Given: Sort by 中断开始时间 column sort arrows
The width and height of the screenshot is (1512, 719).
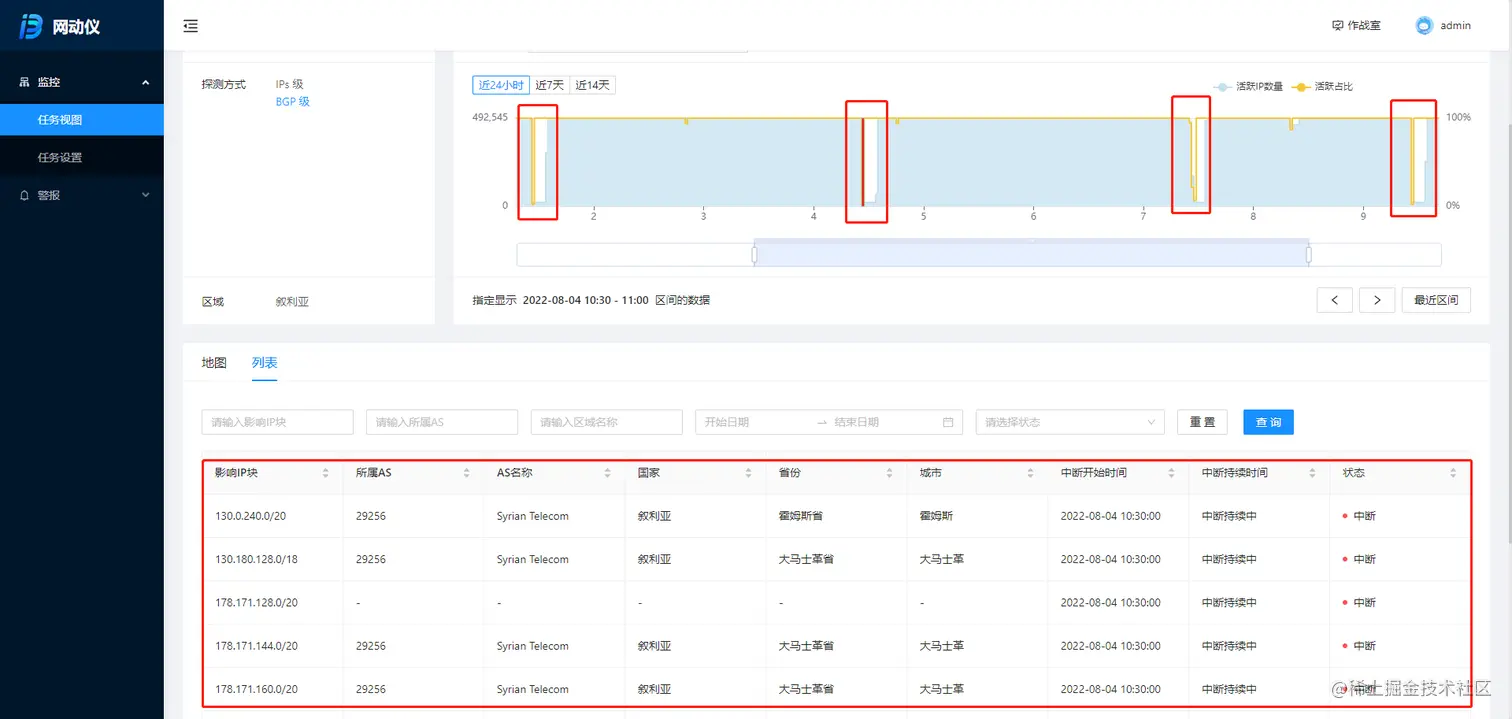Looking at the screenshot, I should point(1171,473).
